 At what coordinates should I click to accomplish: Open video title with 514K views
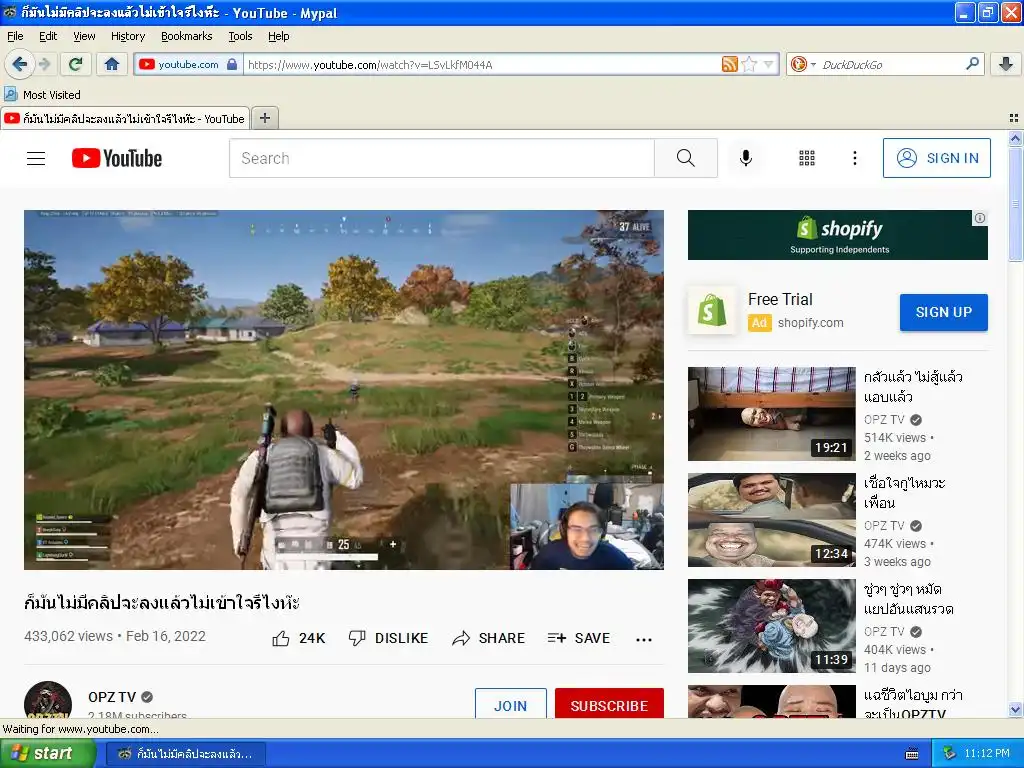tap(913, 387)
